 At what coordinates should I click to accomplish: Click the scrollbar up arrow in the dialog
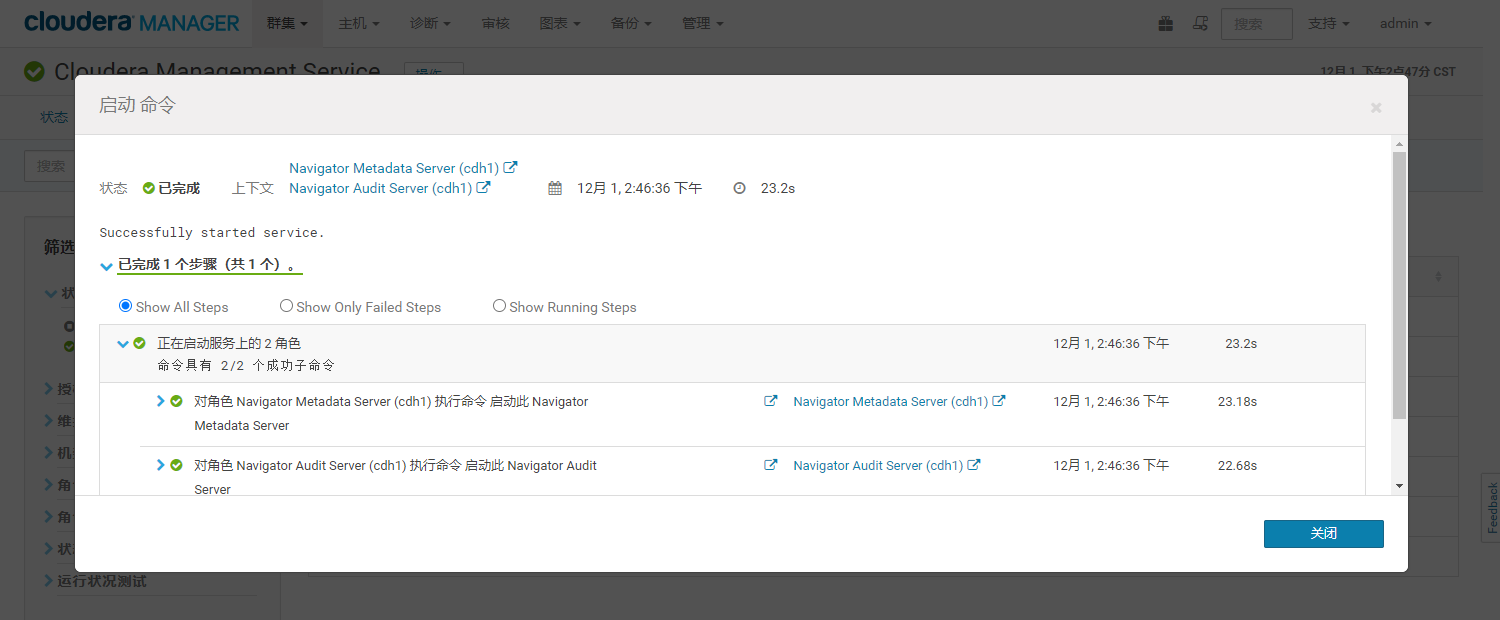click(1399, 143)
